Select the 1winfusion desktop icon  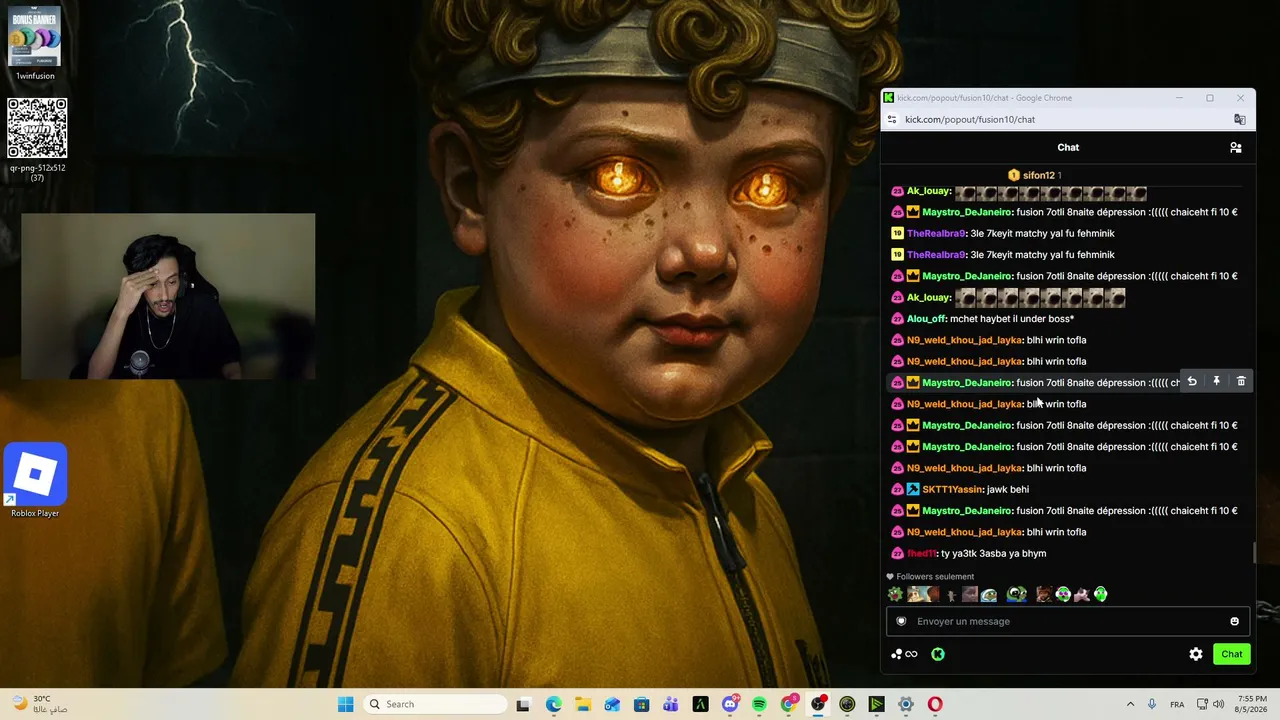35,43
